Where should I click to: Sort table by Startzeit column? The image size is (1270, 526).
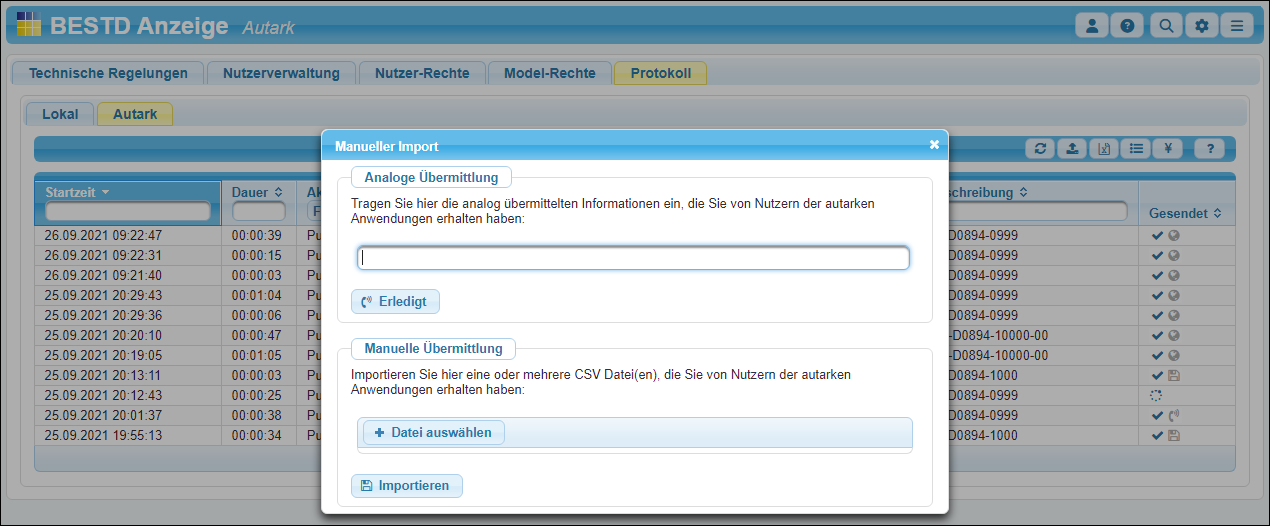(x=77, y=192)
